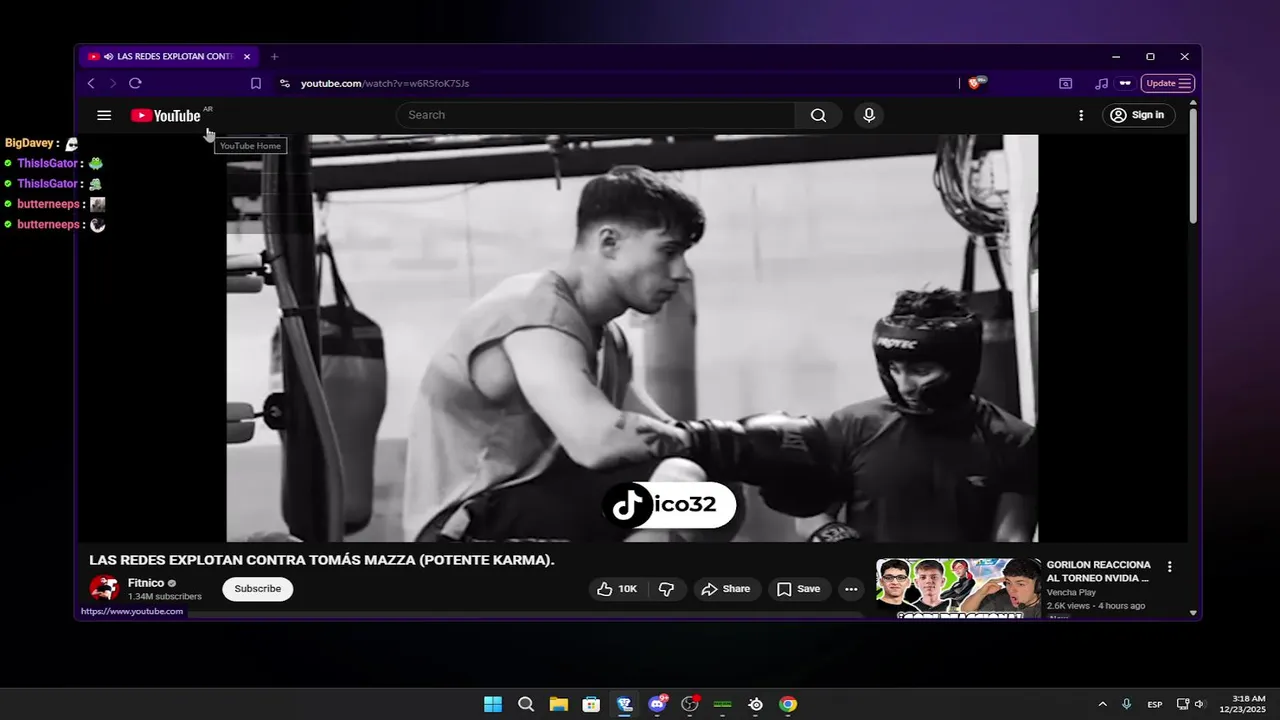Image resolution: width=1280 pixels, height=720 pixels.
Task: Open Microsoft Store from taskbar
Action: (591, 704)
